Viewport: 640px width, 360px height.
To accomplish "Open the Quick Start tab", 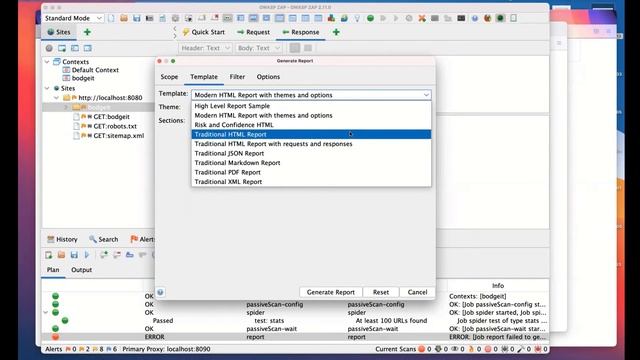I will coord(203,32).
